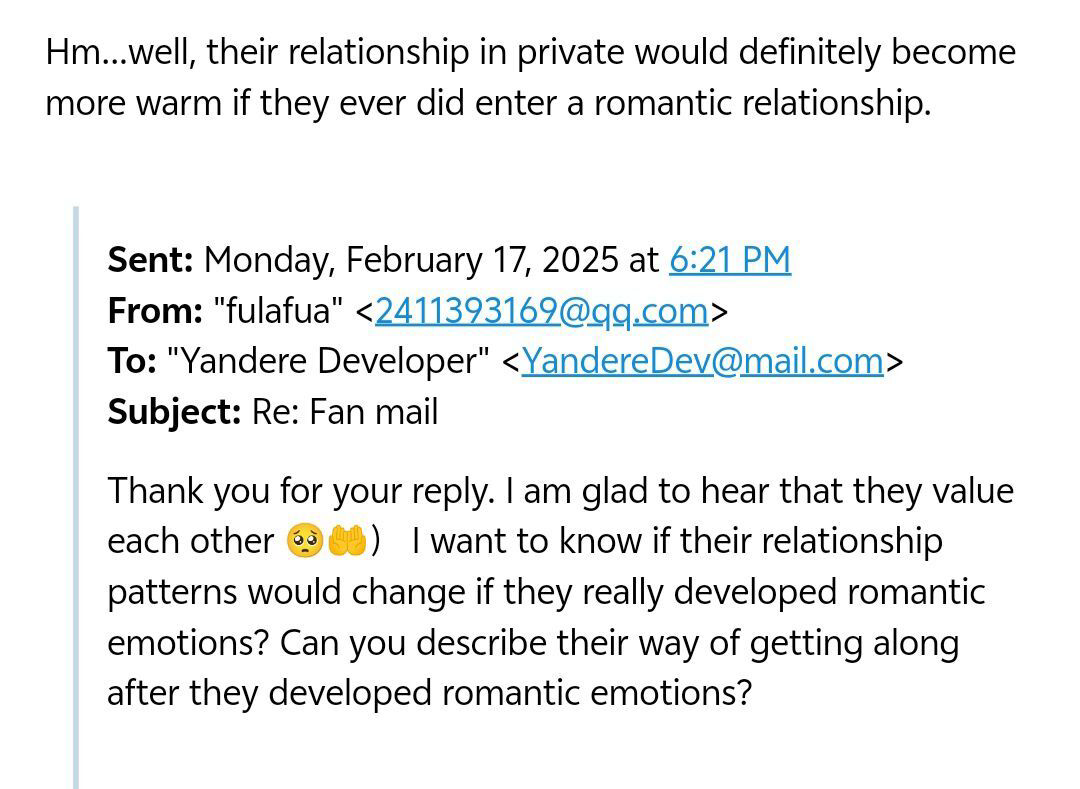Open the 6:21 PM time link
The image size is (1080, 789).
[x=730, y=260]
